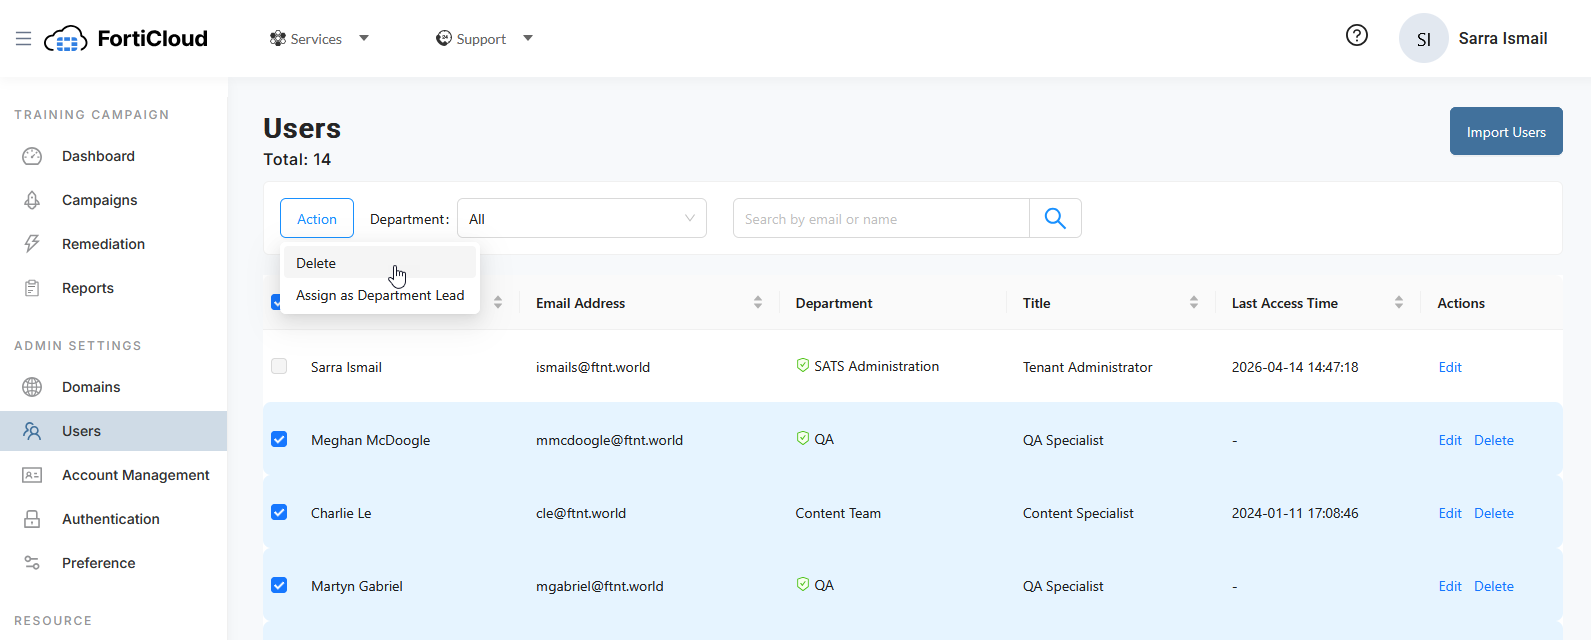Click the Department column header
Viewport: 1591px width, 640px height.
(x=834, y=303)
